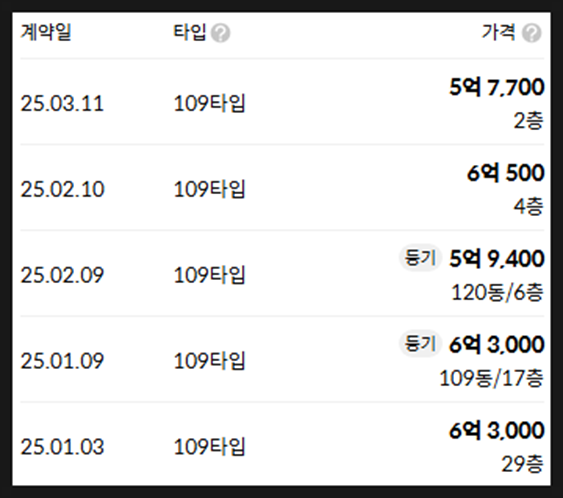Viewport: 563px width, 498px height.
Task: Select the 계약일 column header
Action: click(x=46, y=32)
